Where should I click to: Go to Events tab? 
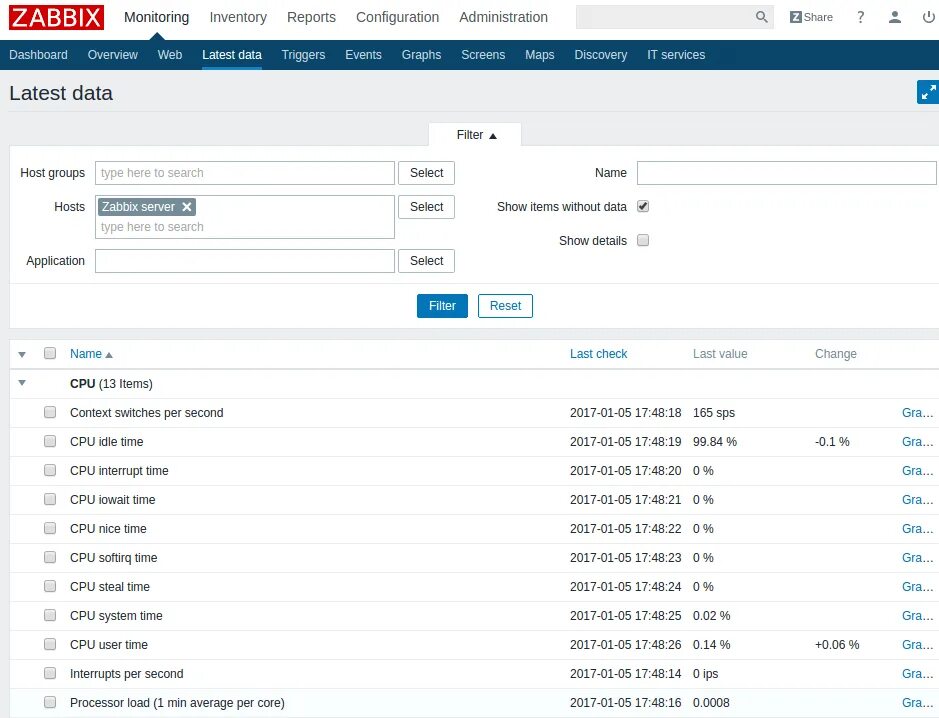(364, 54)
